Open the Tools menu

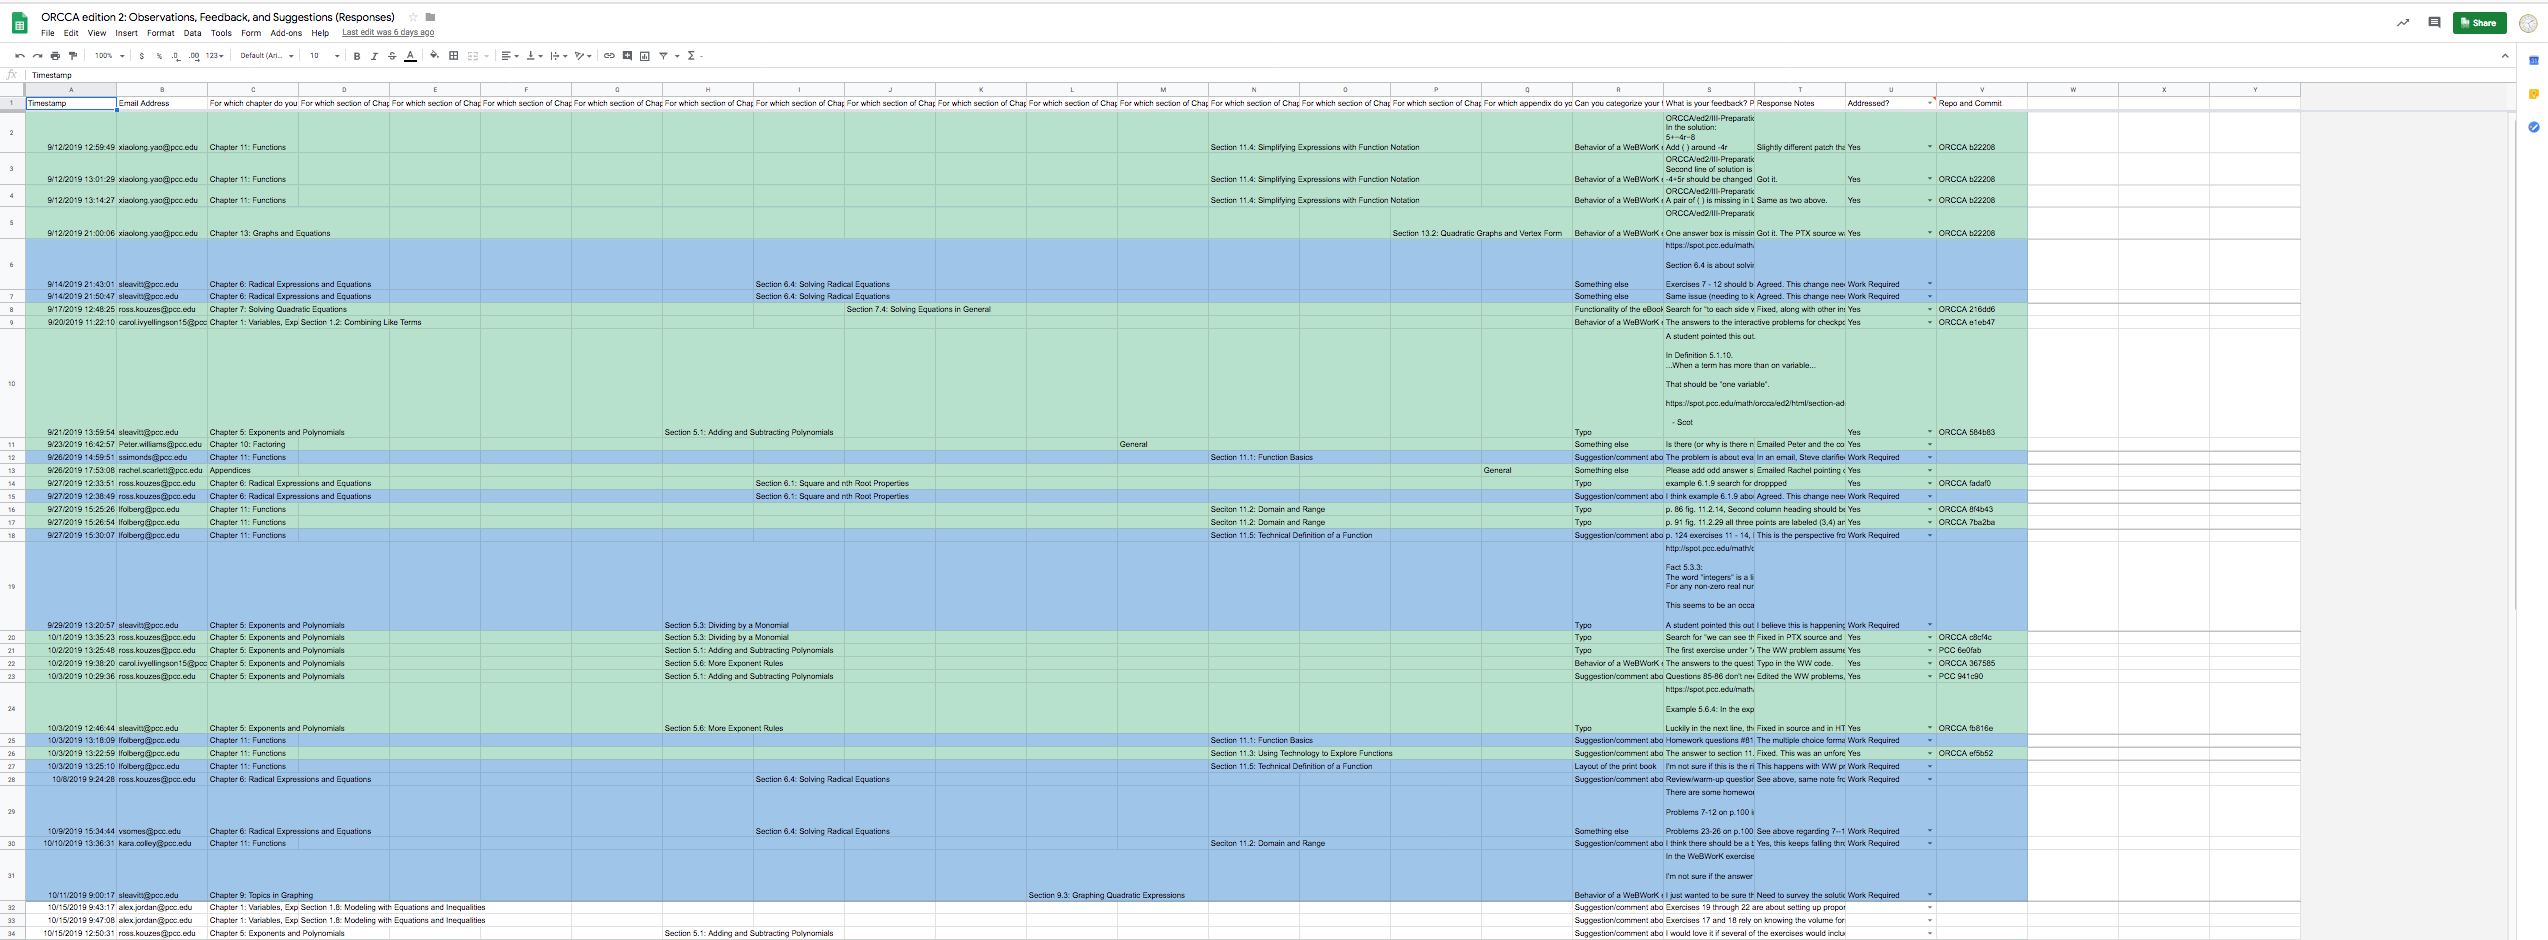point(221,33)
